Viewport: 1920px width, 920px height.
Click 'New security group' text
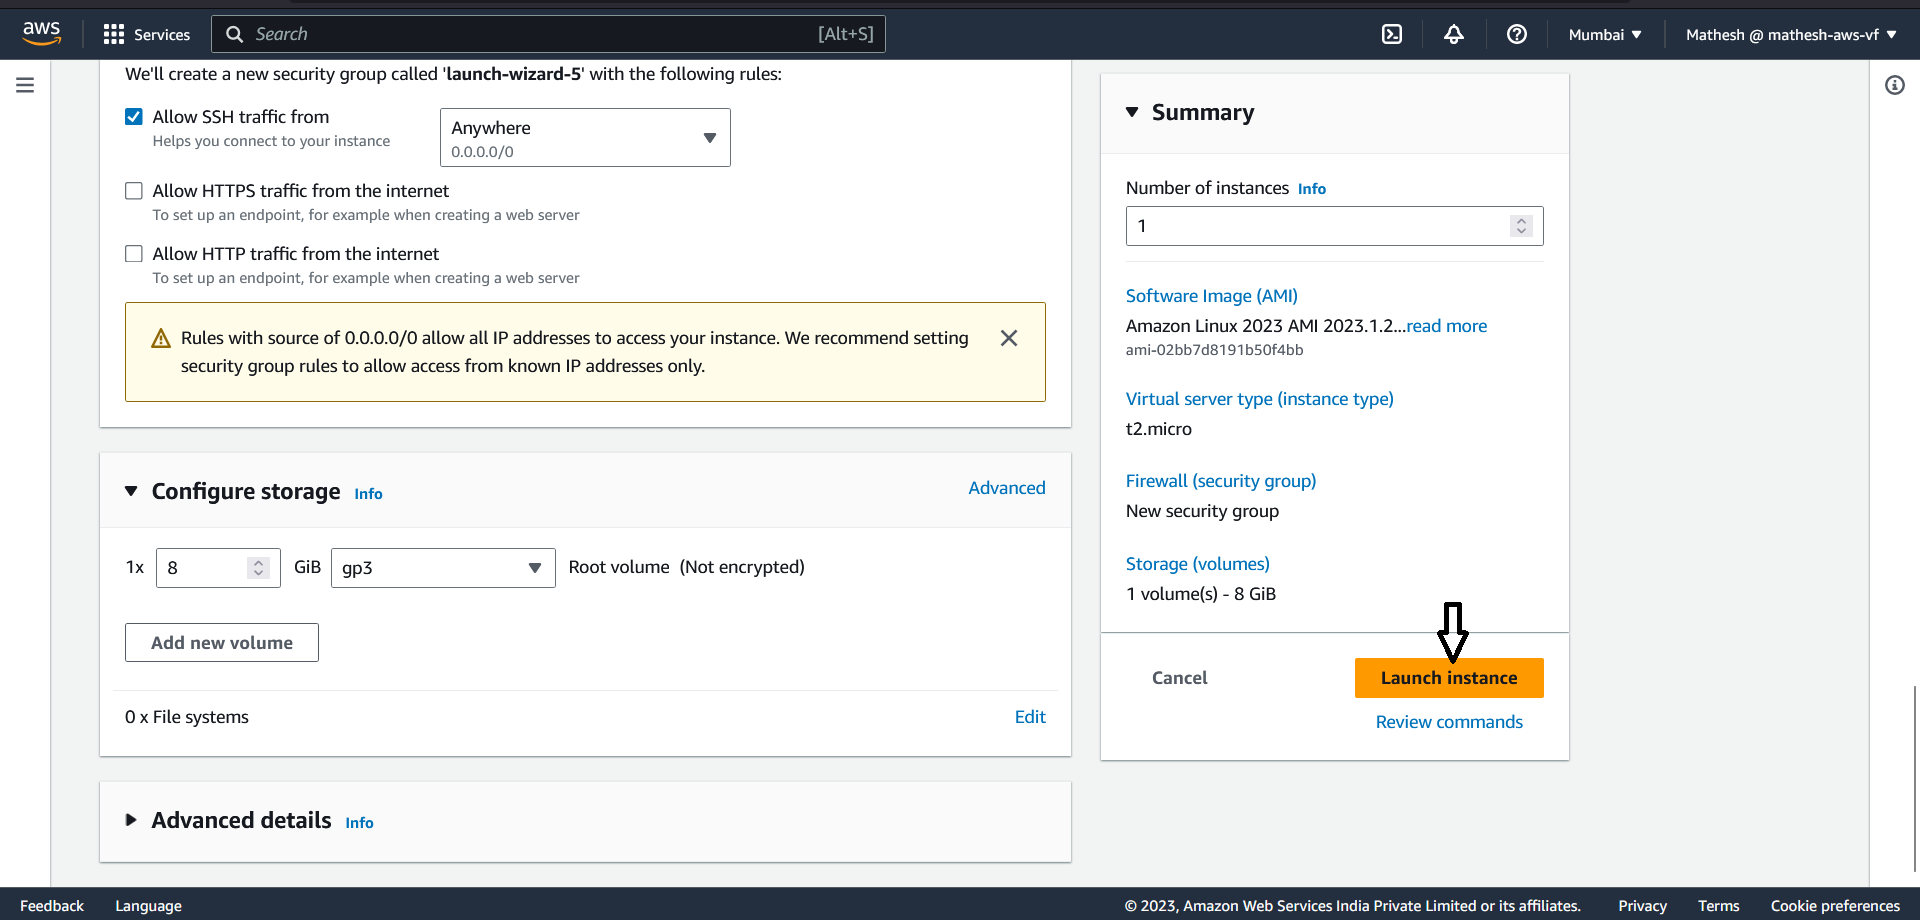[1202, 511]
